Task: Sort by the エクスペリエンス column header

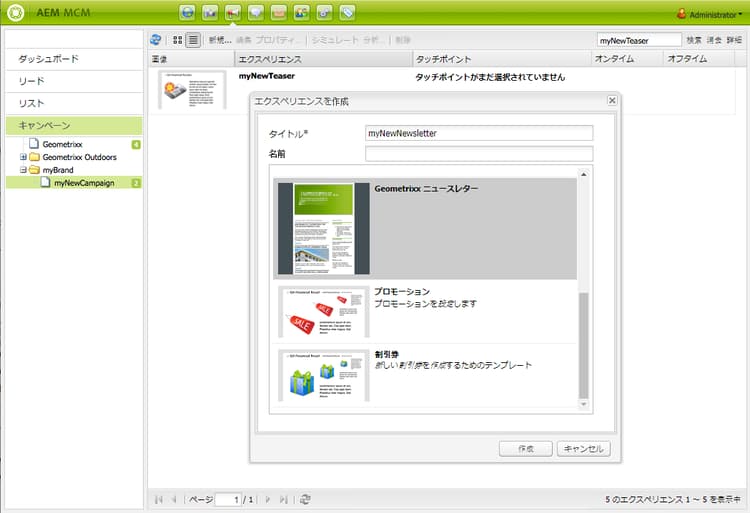Action: pyautogui.click(x=323, y=59)
